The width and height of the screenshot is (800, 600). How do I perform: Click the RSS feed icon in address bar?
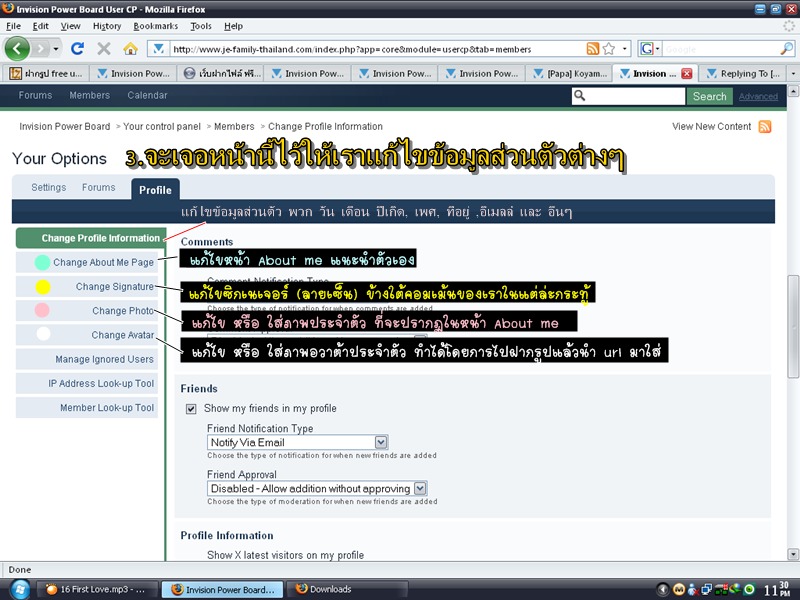click(592, 49)
